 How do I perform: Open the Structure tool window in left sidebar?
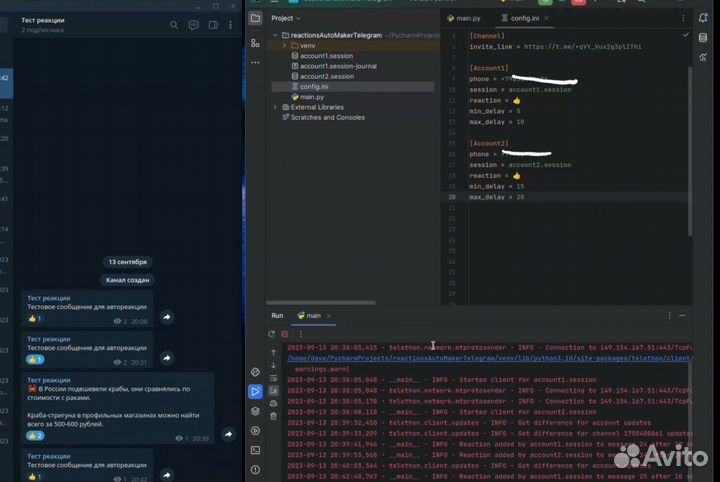256,42
